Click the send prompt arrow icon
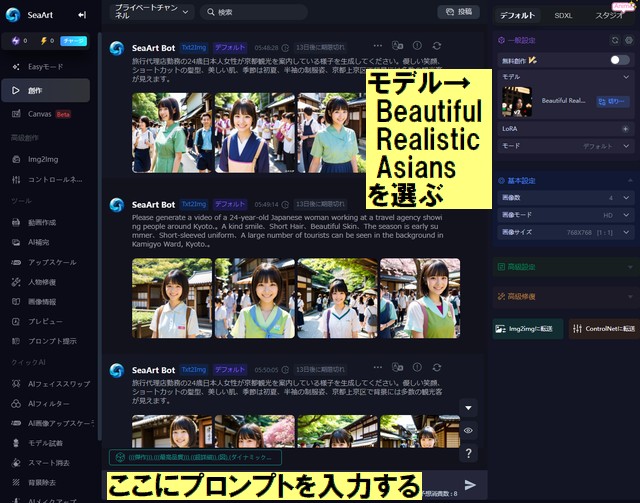Viewport: 640px width, 503px height. pyautogui.click(x=470, y=485)
